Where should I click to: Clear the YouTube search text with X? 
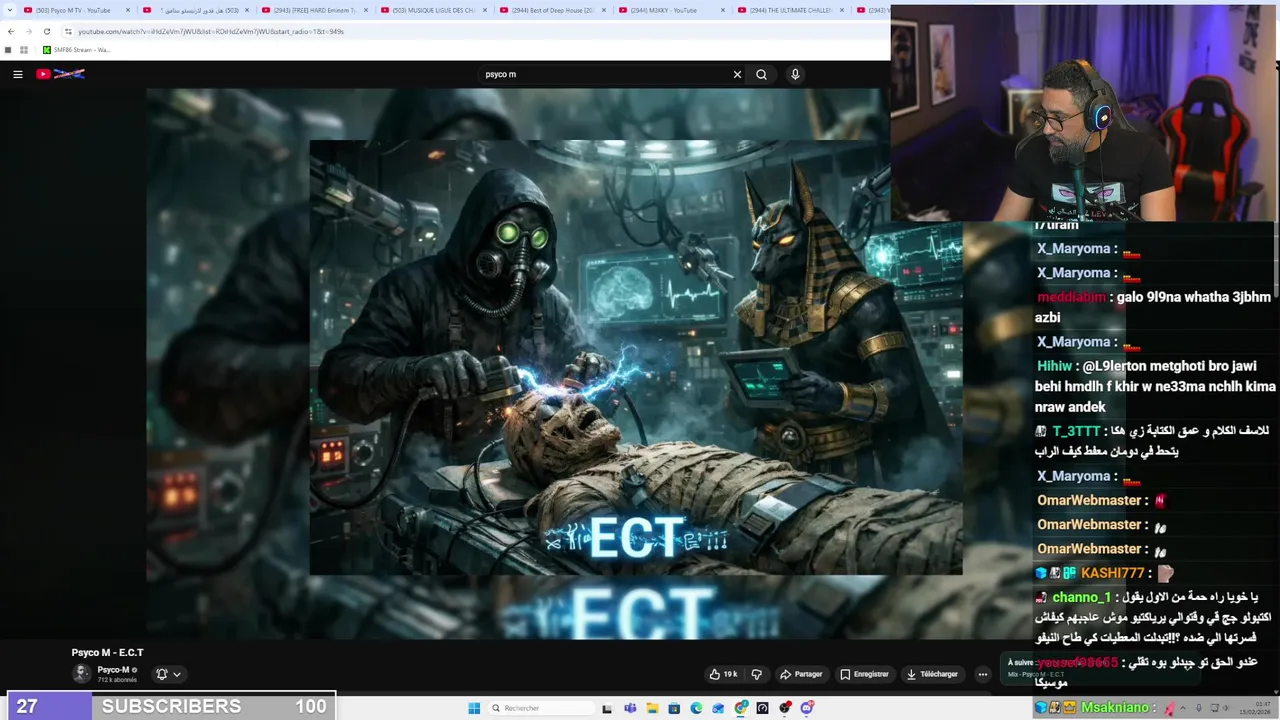737,74
